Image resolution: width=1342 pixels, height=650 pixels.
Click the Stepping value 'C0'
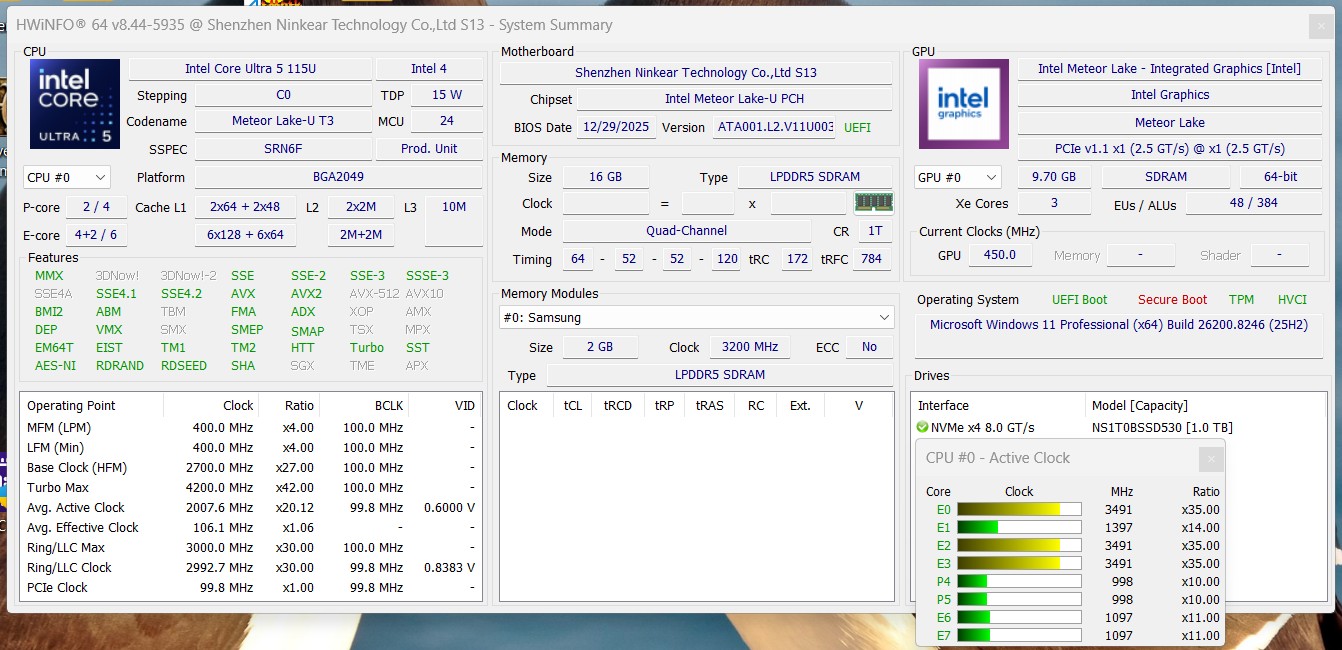pyautogui.click(x=283, y=95)
